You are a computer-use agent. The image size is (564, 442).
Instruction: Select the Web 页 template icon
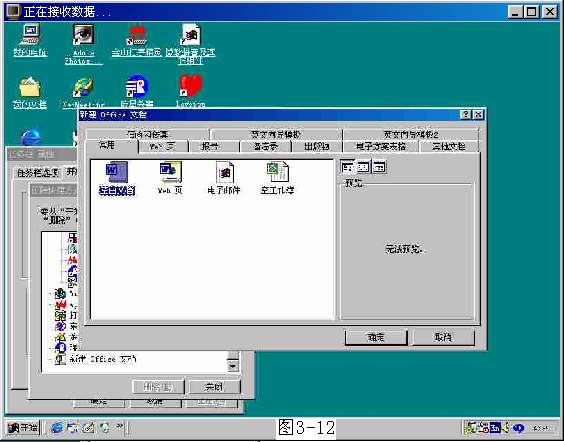(x=170, y=178)
